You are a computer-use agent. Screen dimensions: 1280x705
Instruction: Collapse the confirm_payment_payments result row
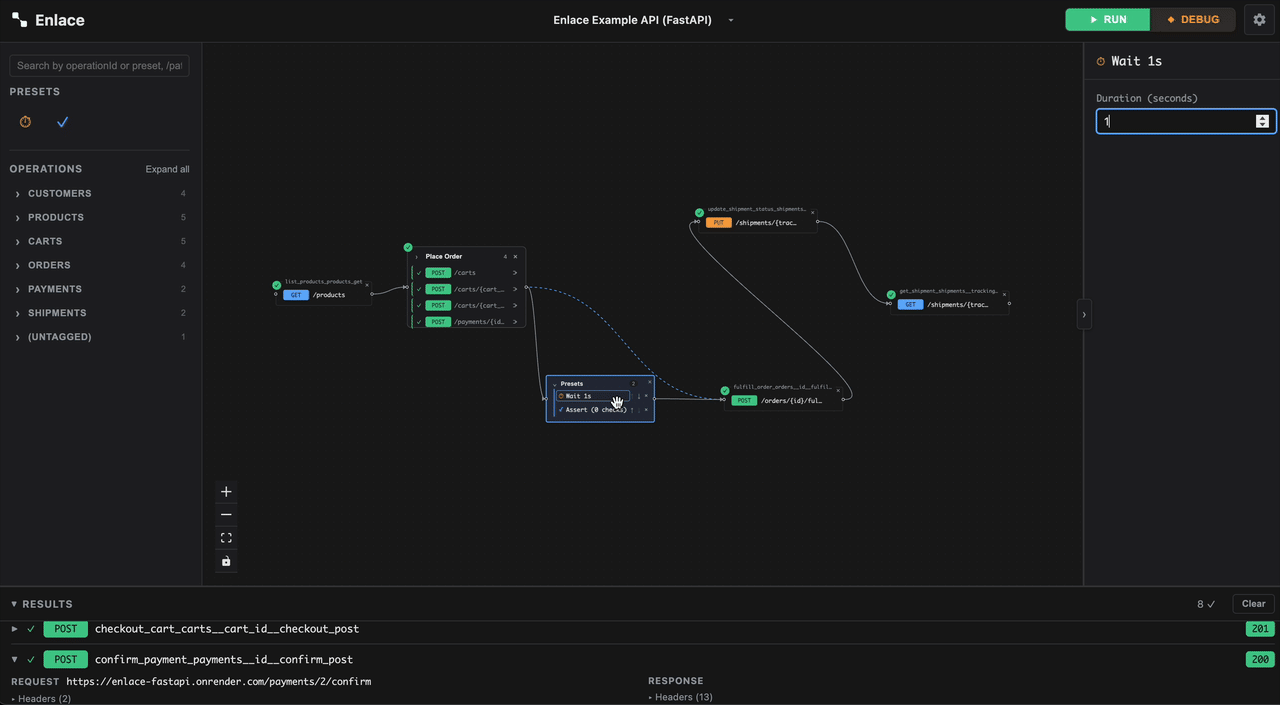click(x=14, y=660)
